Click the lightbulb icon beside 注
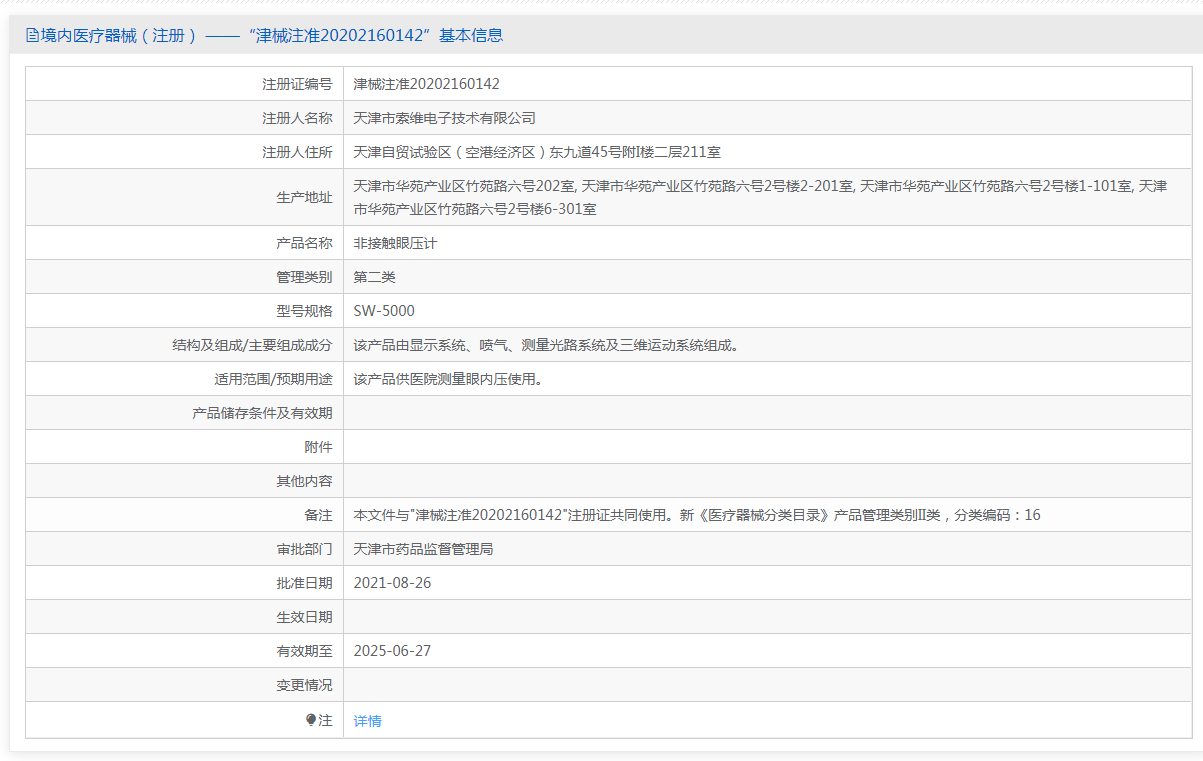The image size is (1203, 761). pyautogui.click(x=311, y=720)
